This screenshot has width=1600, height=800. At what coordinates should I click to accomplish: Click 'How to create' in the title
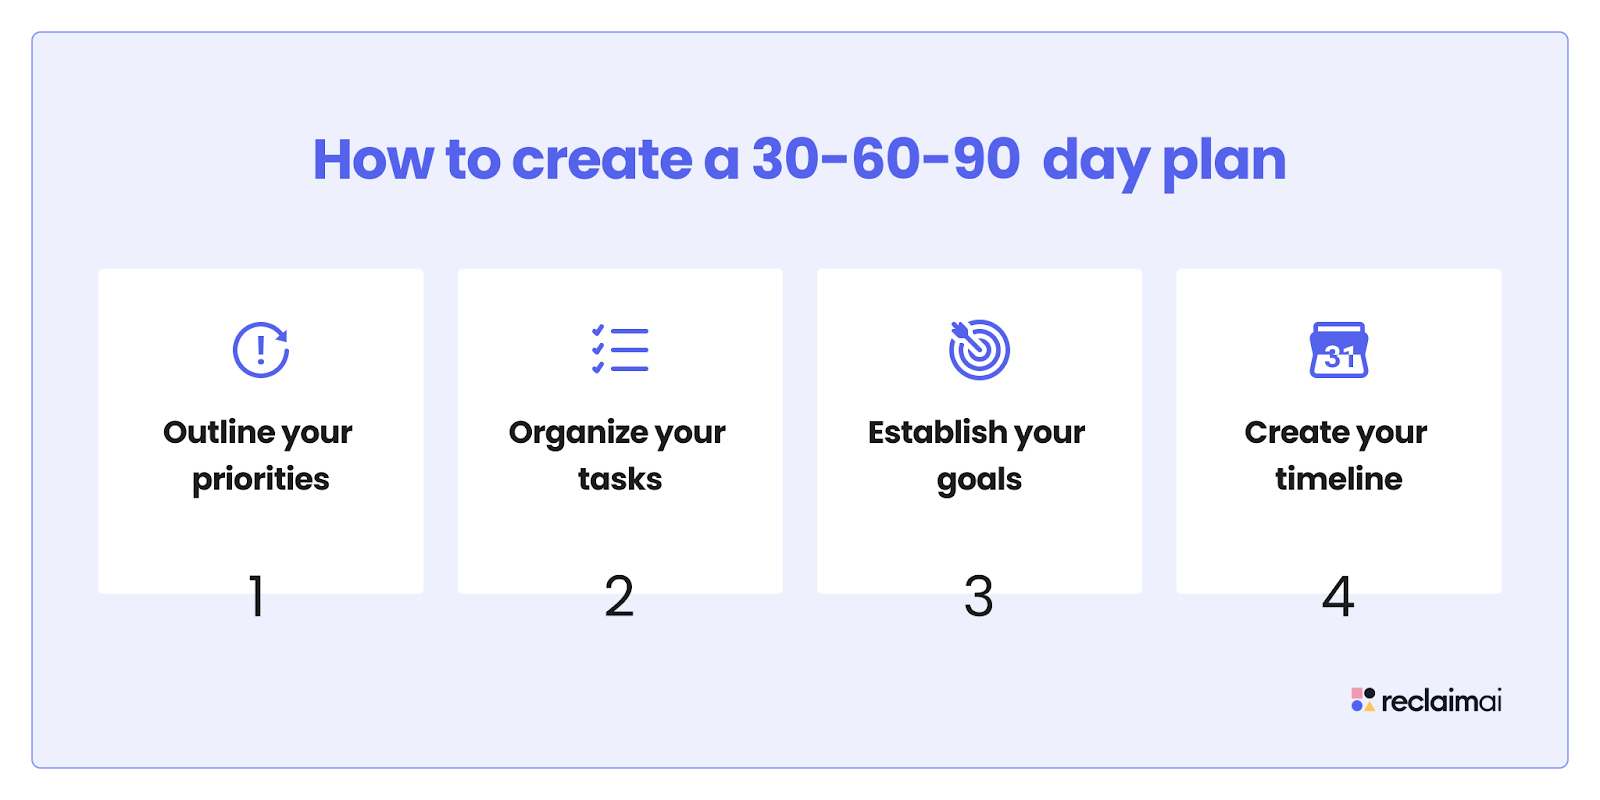click(502, 160)
